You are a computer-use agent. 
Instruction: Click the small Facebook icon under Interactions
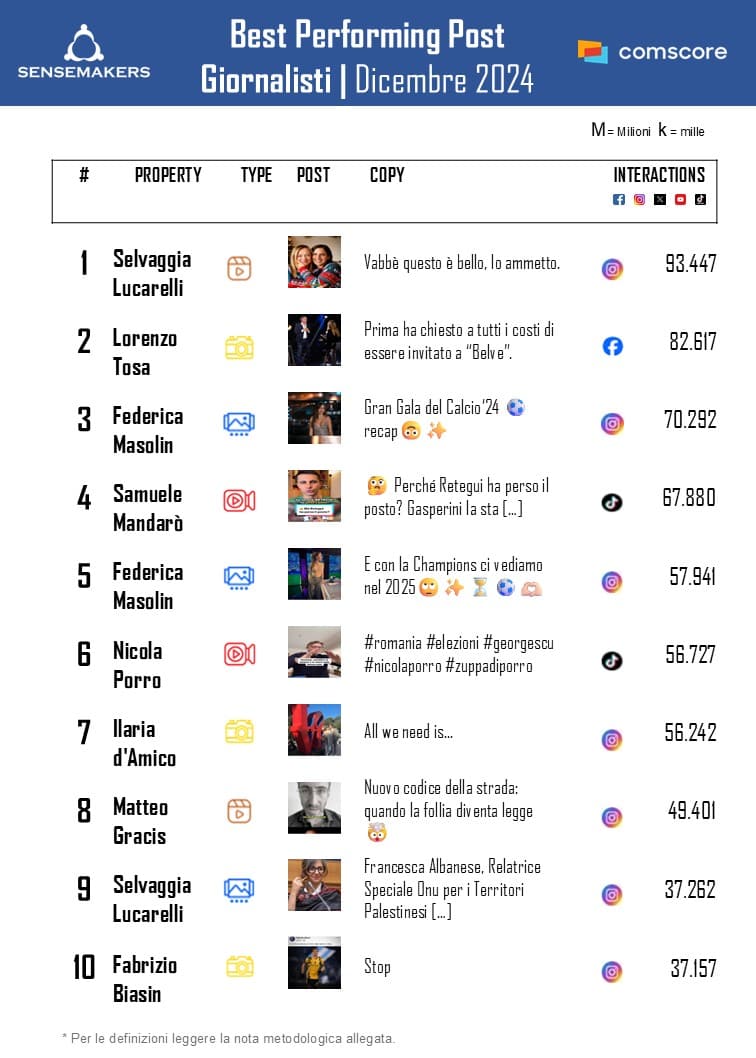[x=619, y=199]
